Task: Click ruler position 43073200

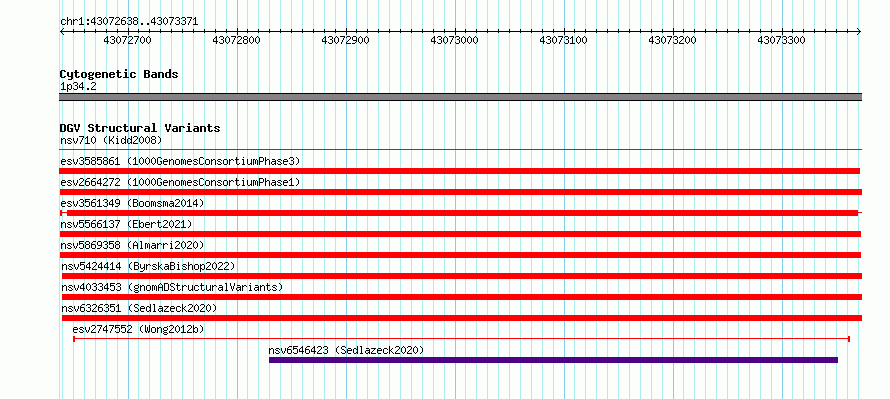Action: click(673, 40)
